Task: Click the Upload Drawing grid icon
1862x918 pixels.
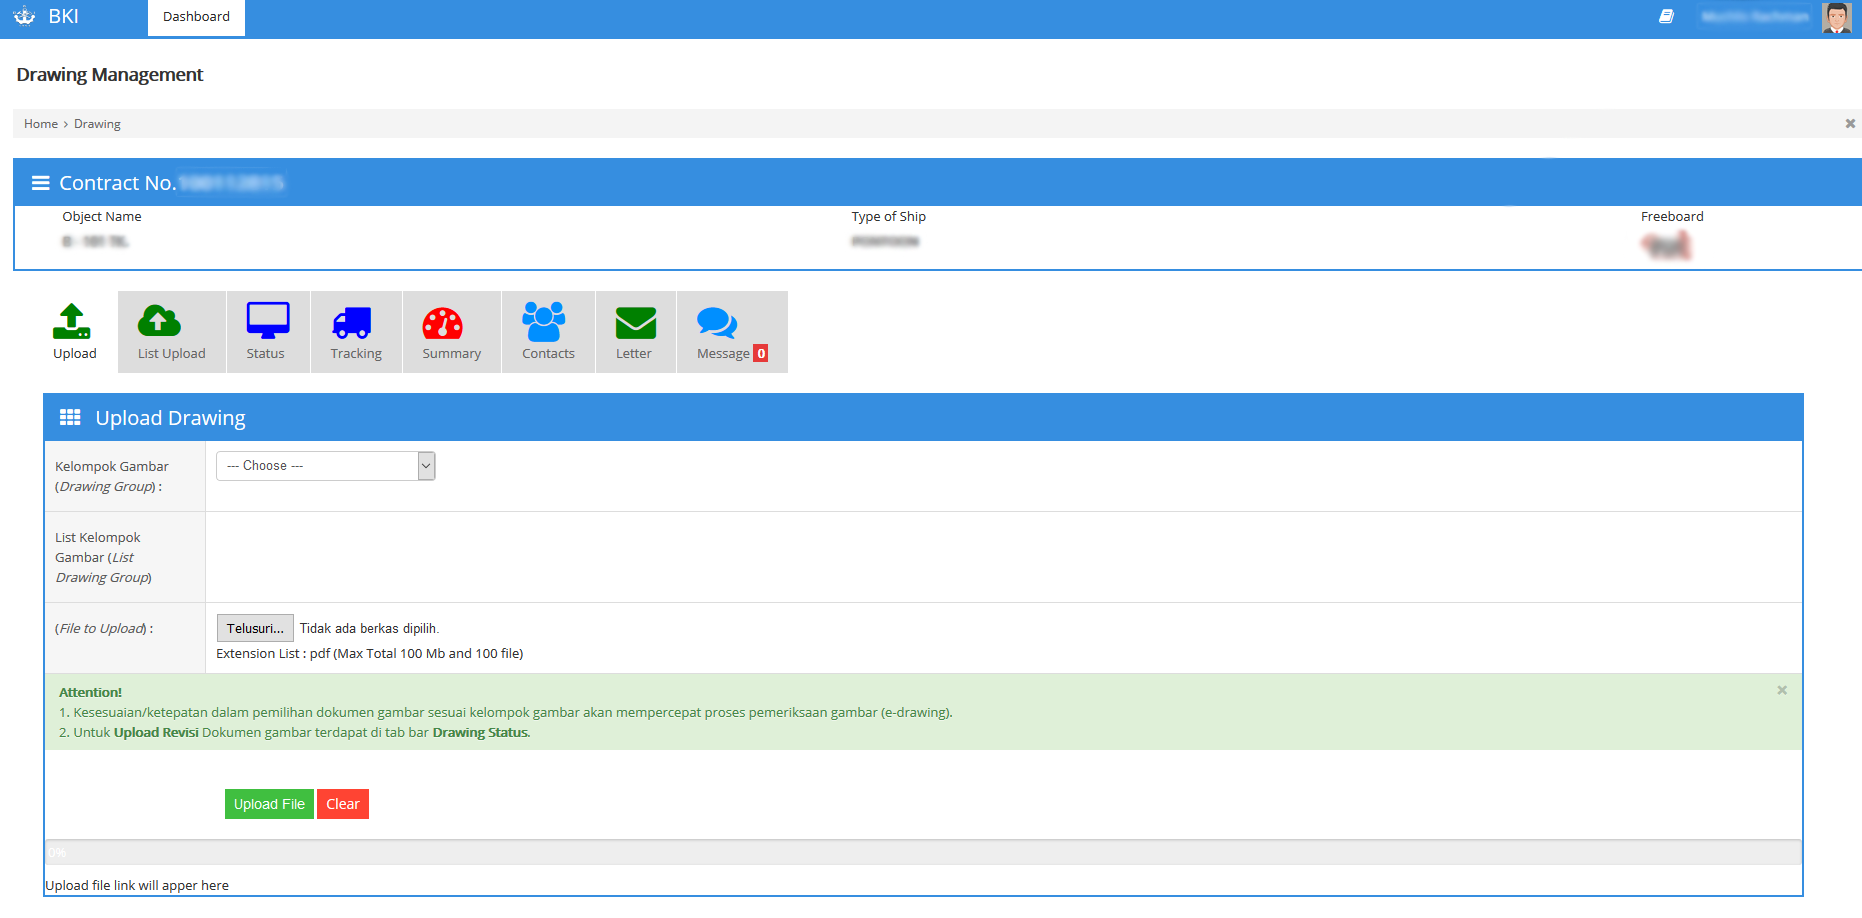Action: 70,418
